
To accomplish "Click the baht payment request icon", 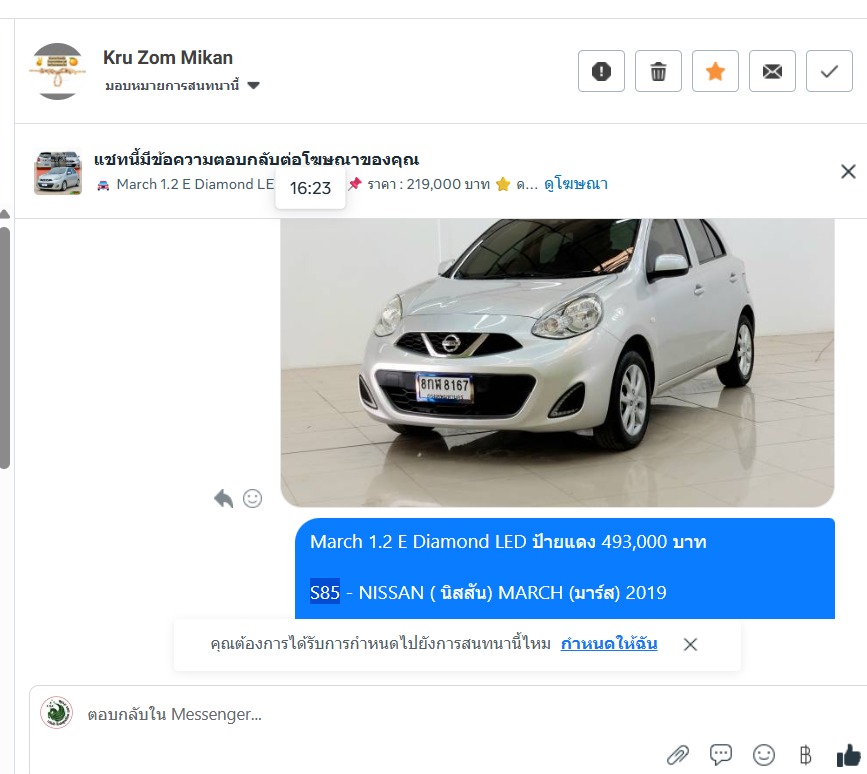I will click(x=806, y=755).
